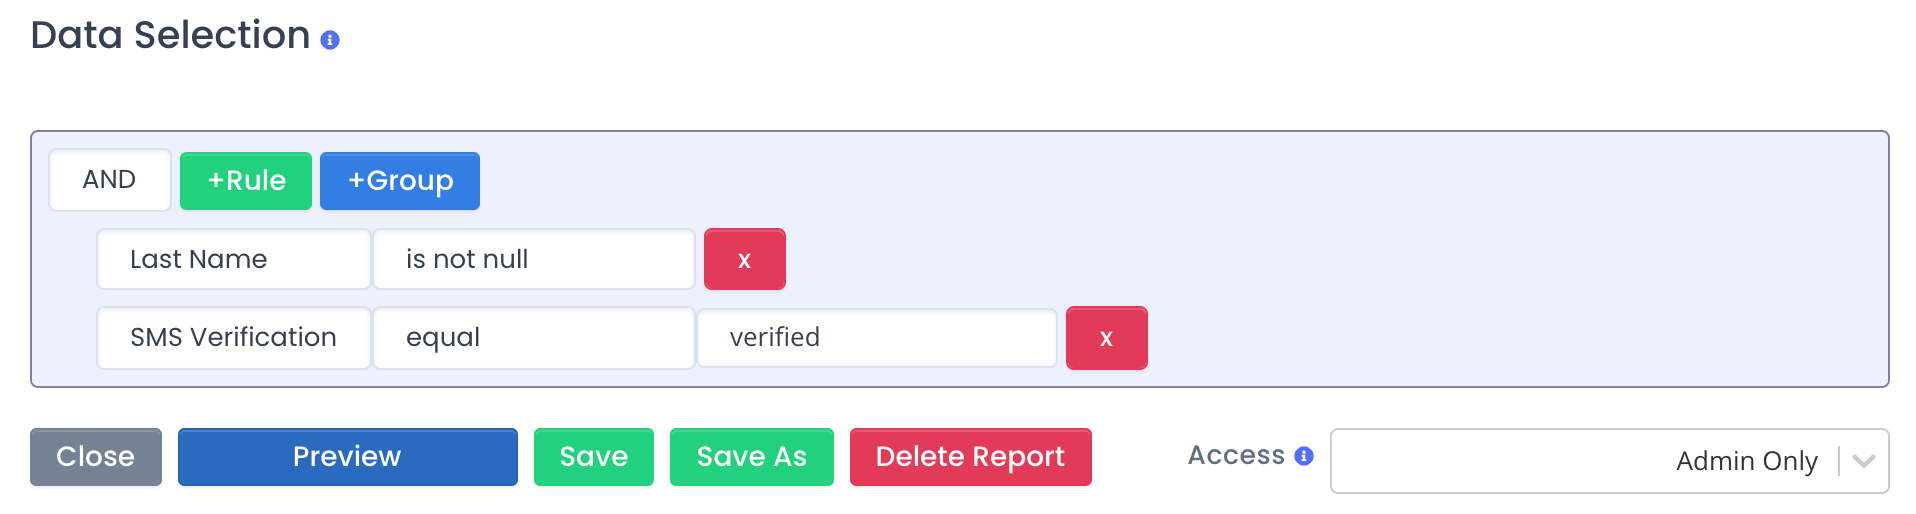
Task: Toggle the AND condition operator
Action: [110, 180]
